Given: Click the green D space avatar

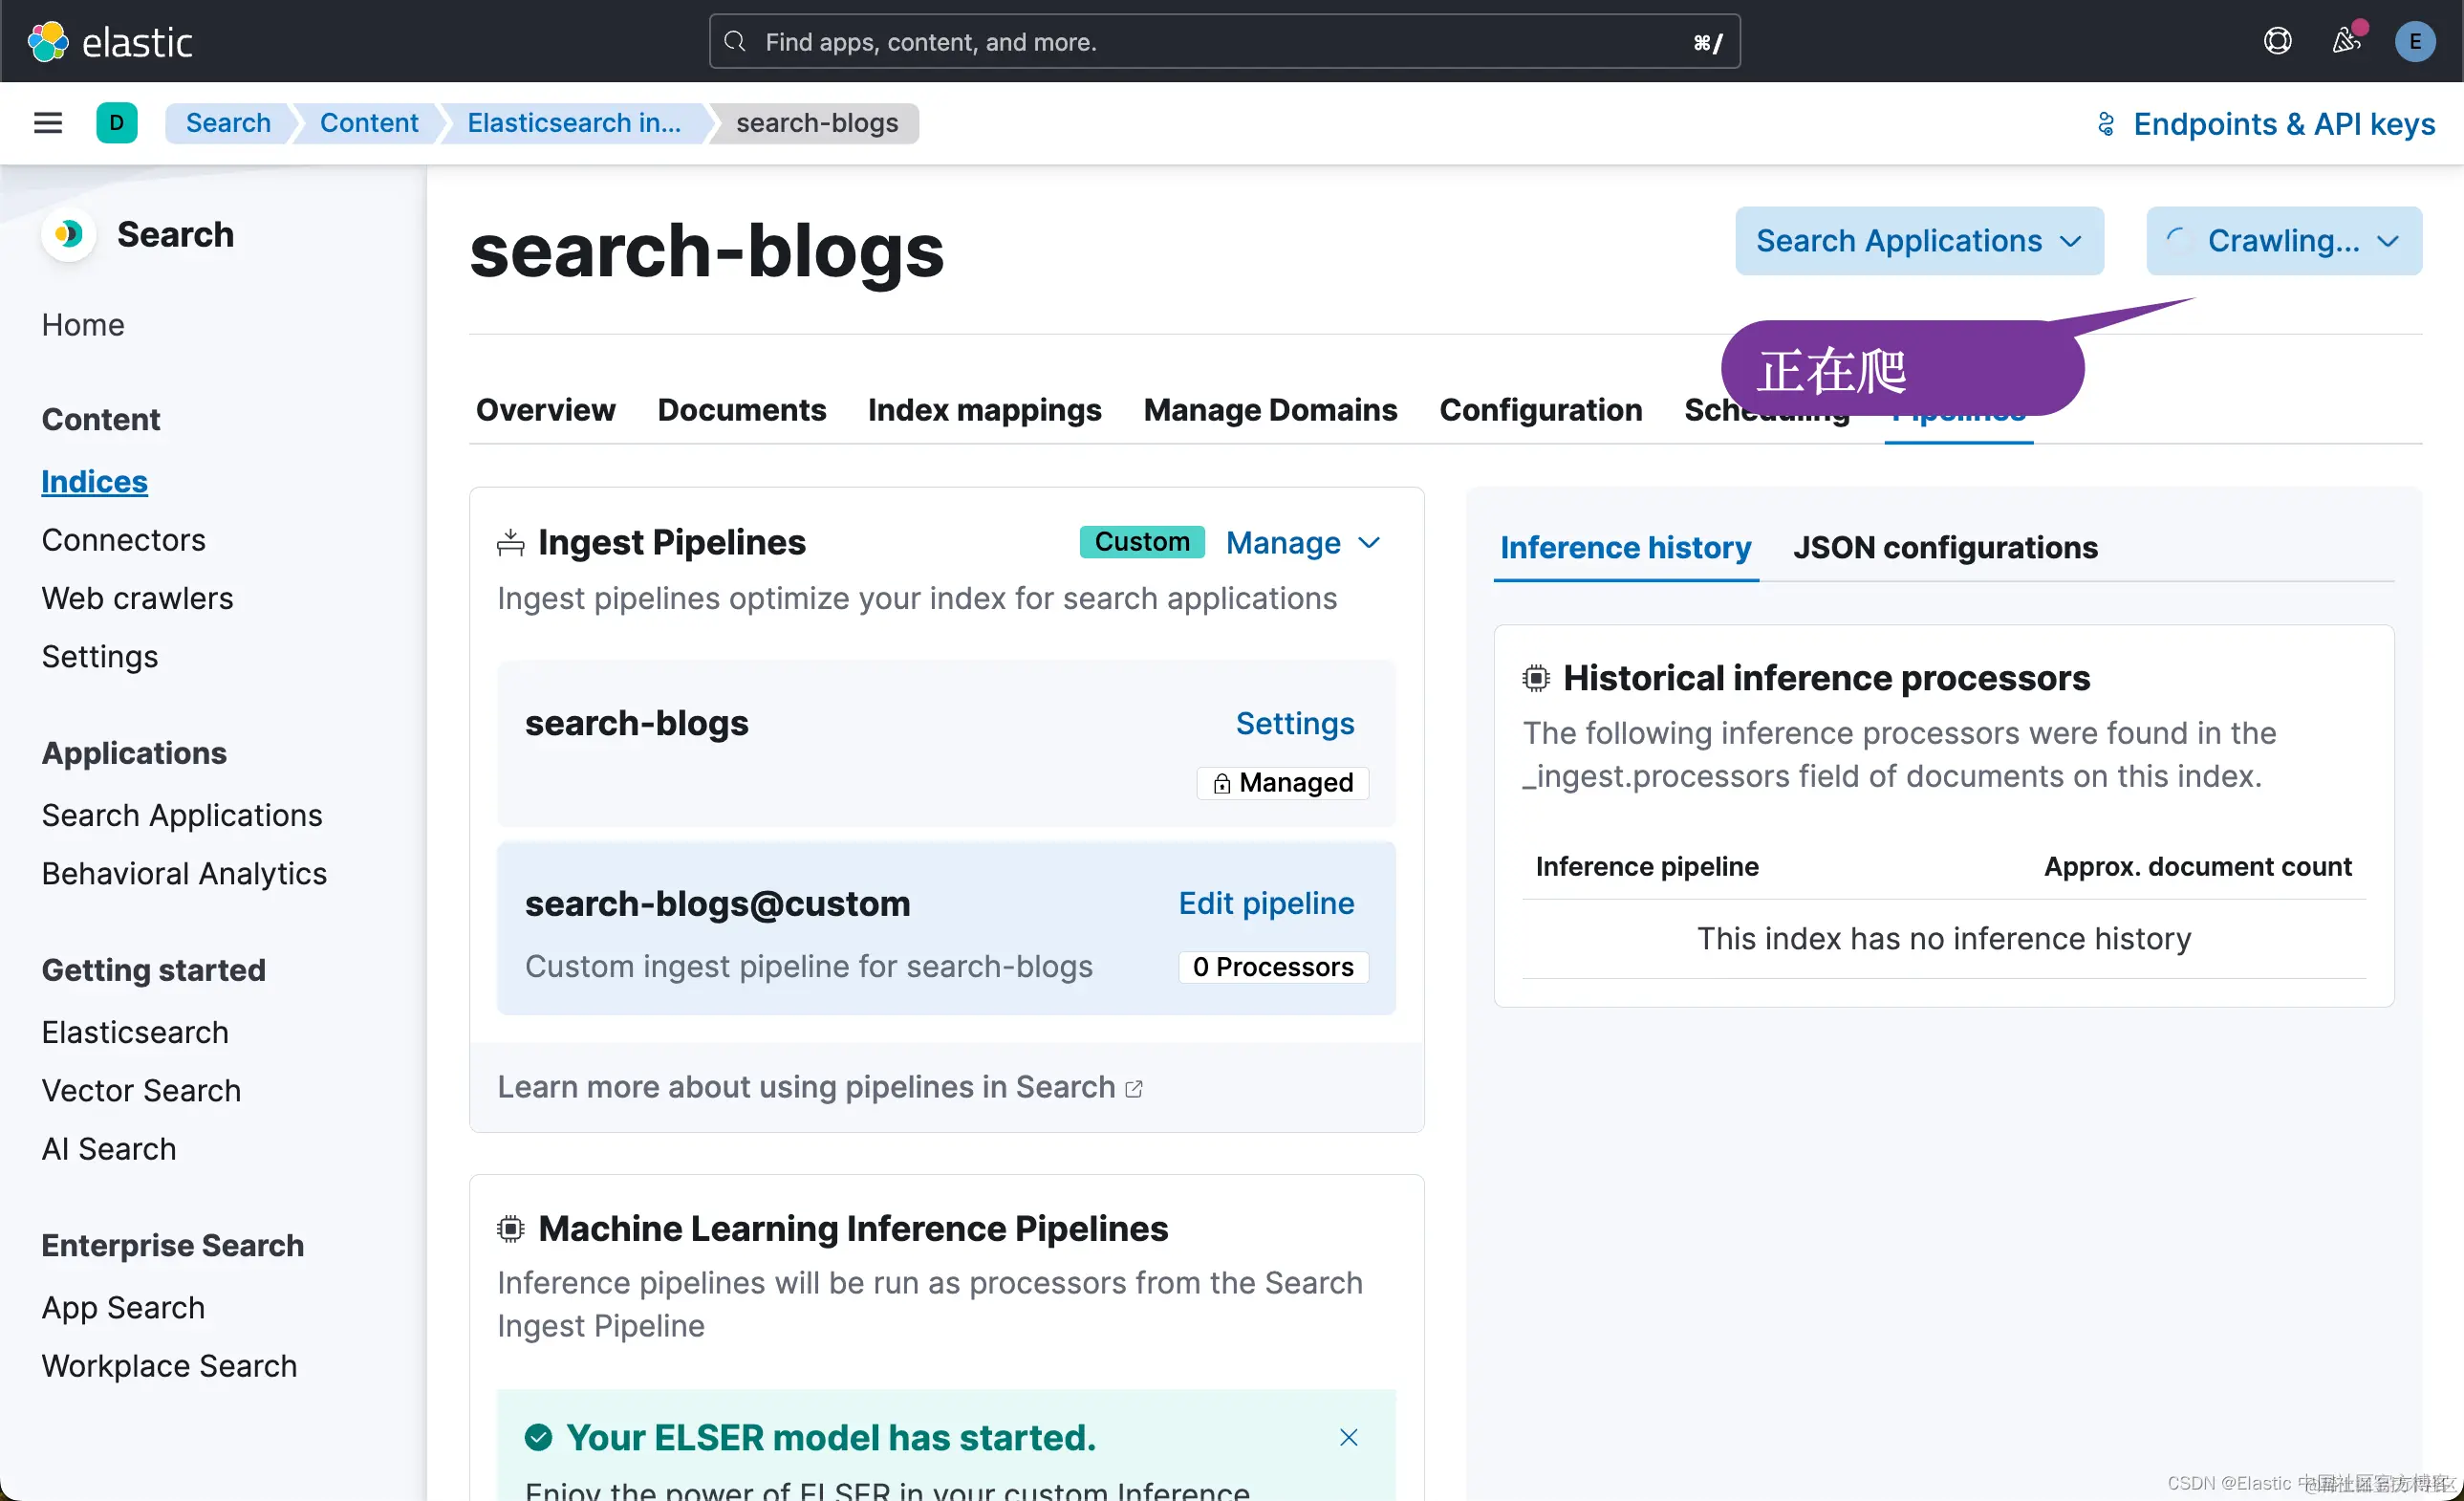Looking at the screenshot, I should [116, 123].
